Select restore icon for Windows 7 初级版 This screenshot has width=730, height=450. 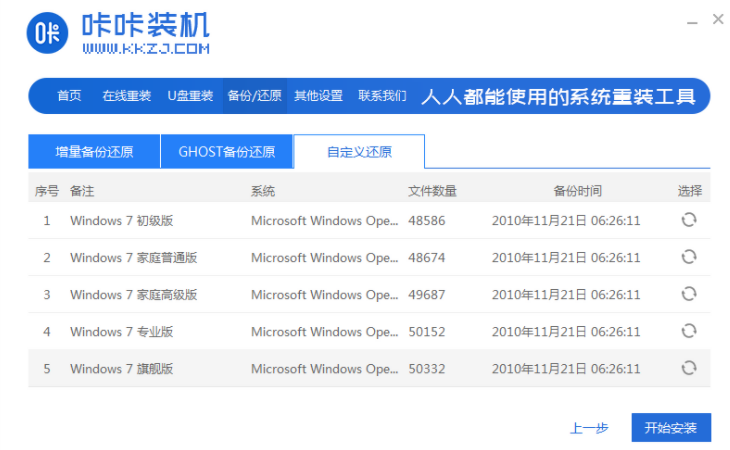689,220
